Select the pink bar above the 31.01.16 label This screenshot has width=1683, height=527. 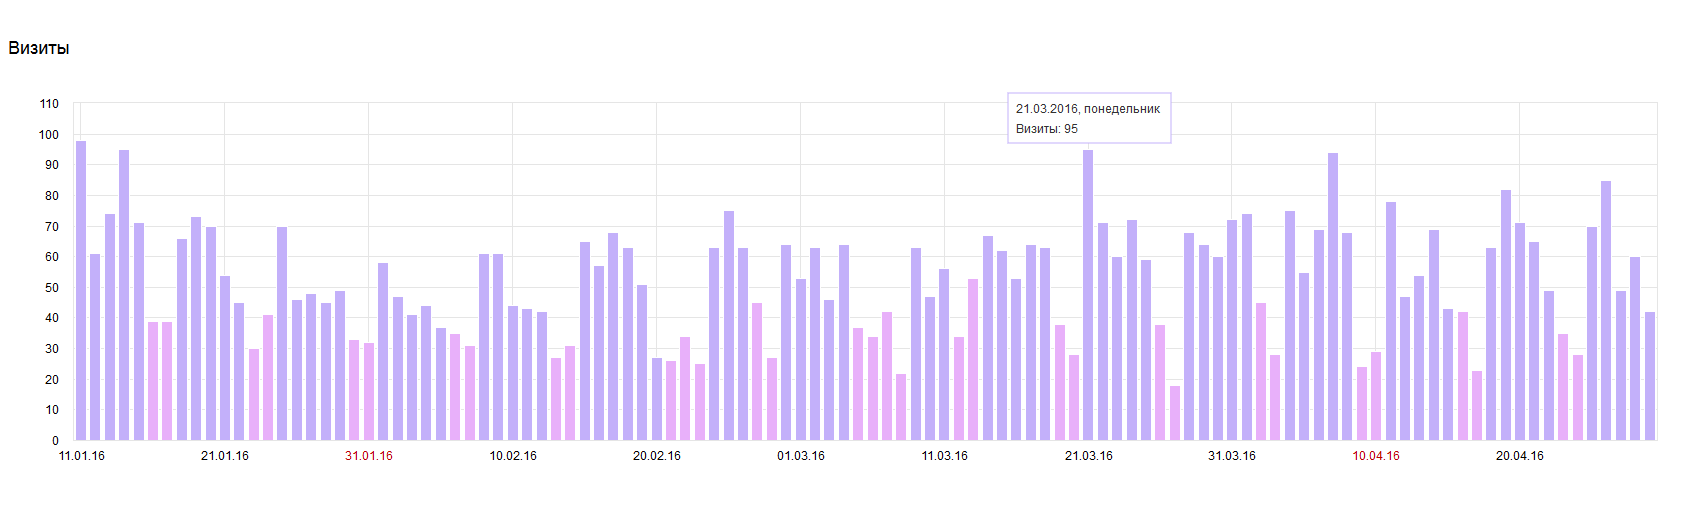368,391
